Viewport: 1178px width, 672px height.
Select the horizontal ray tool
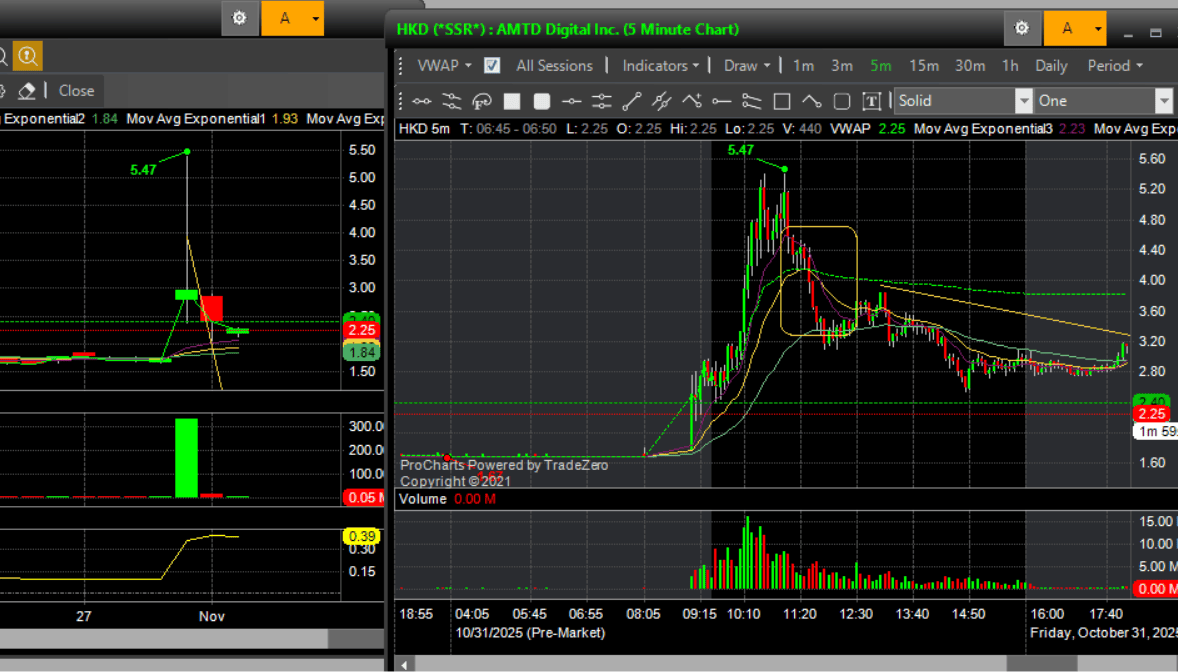coord(722,101)
